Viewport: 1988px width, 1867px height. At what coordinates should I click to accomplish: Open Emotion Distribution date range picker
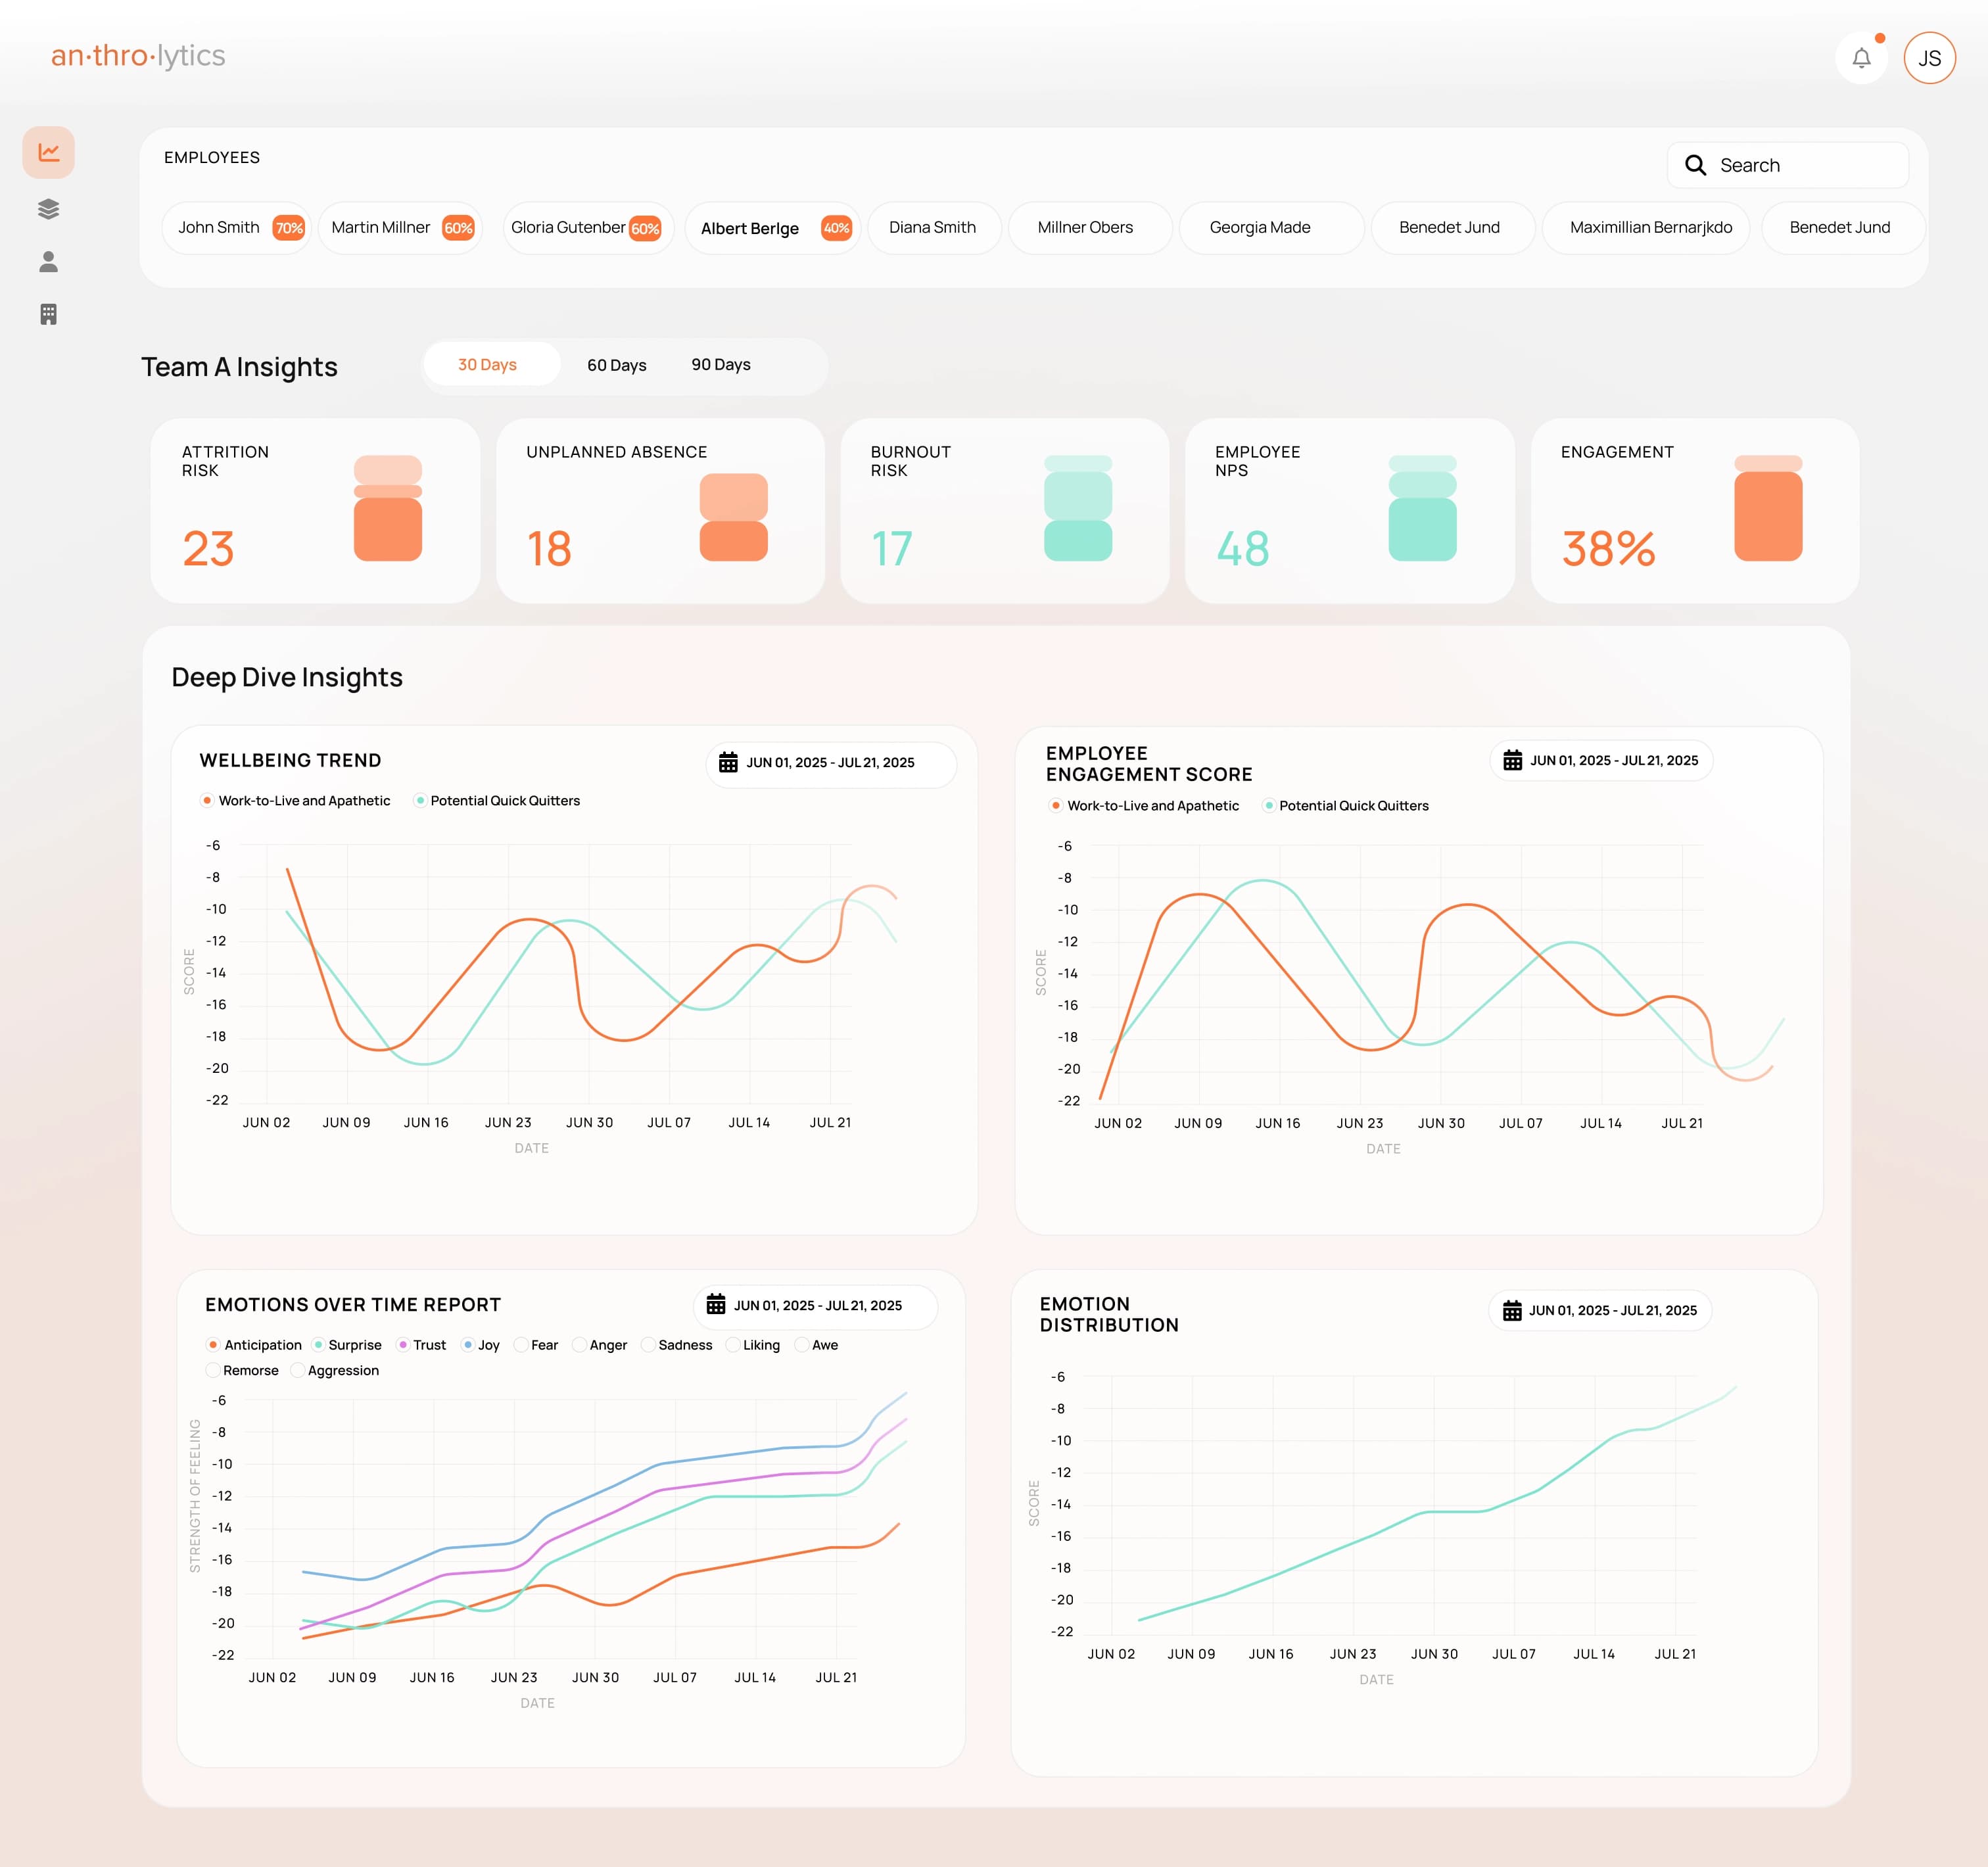pos(1600,1310)
